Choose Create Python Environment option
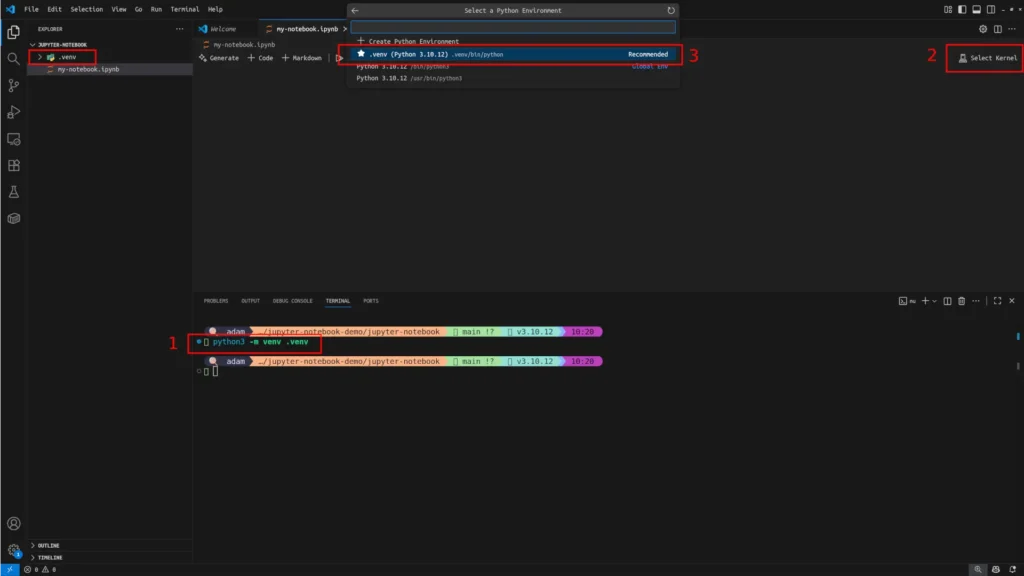1024x576 pixels. (x=513, y=41)
